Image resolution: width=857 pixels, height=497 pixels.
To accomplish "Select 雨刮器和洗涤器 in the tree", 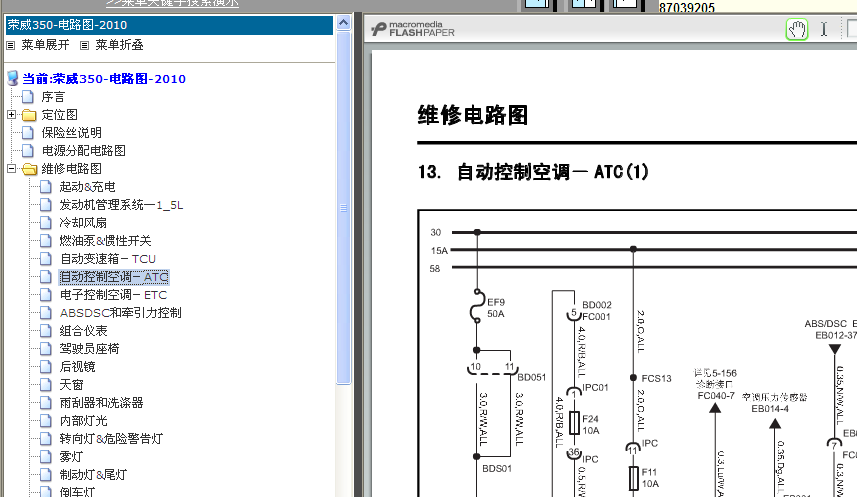I will pos(101,403).
